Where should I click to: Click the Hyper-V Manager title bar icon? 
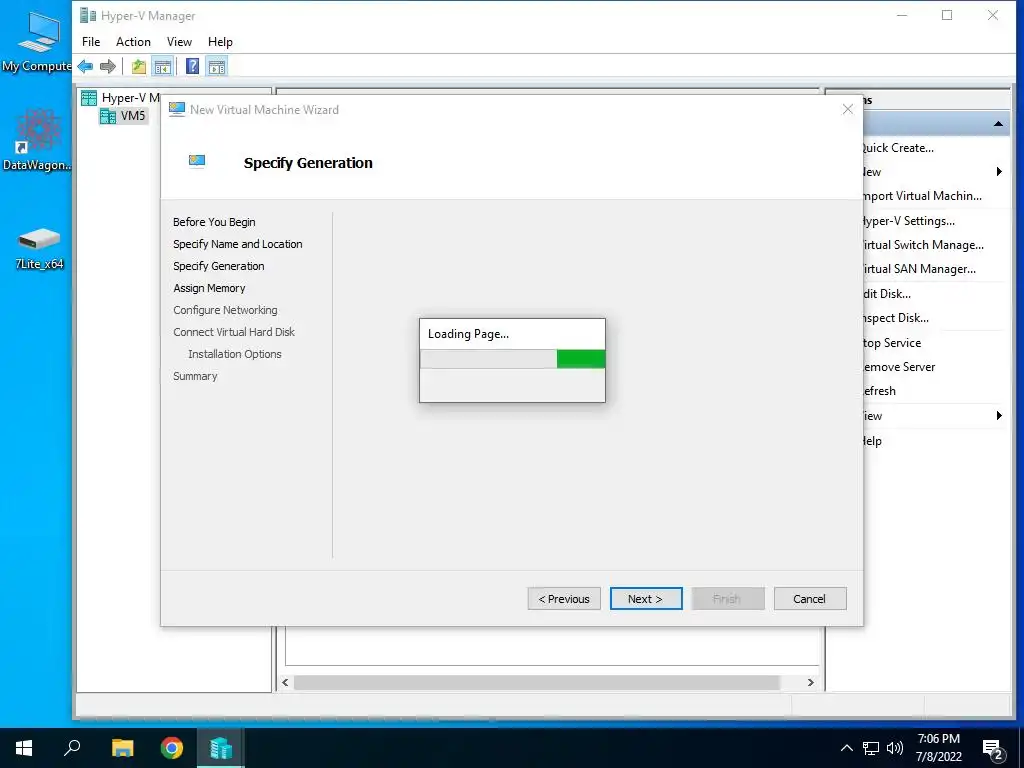(x=88, y=16)
